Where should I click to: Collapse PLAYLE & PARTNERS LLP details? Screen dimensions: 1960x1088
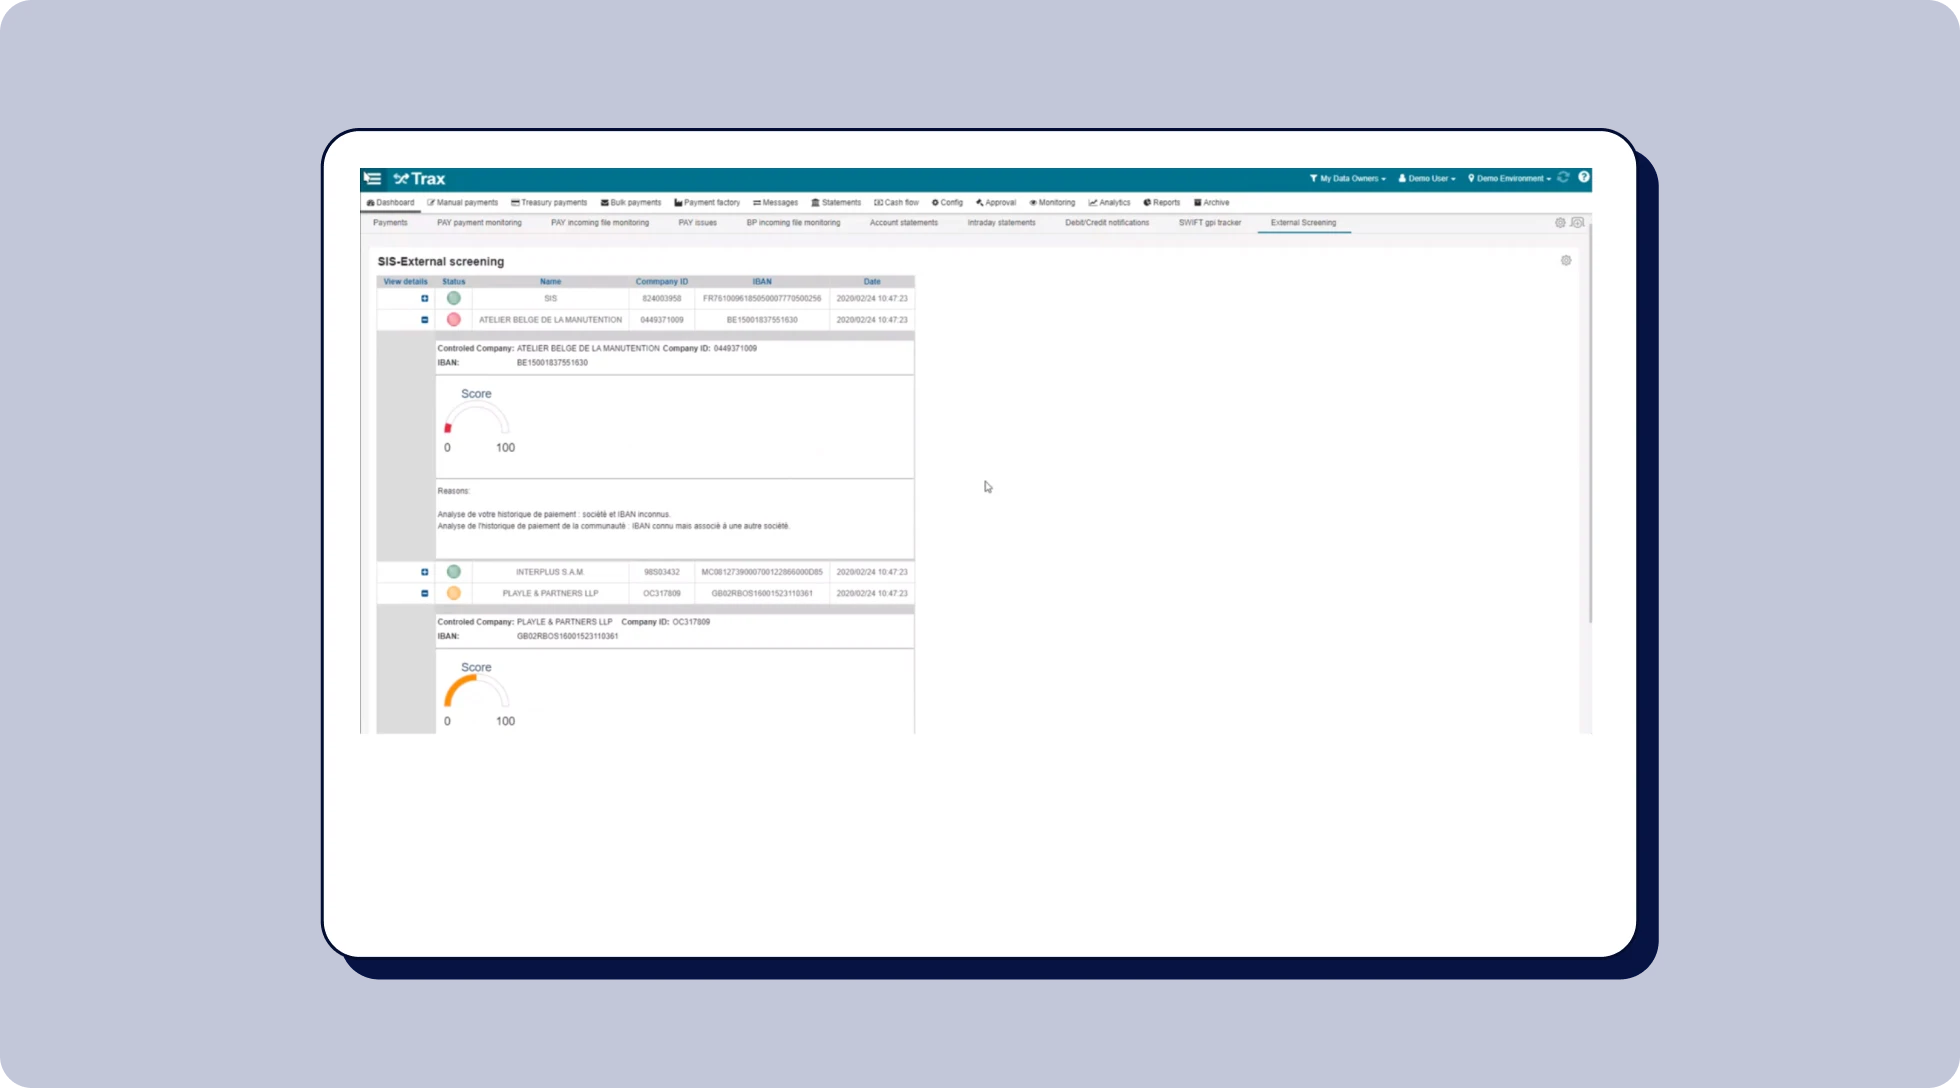click(x=424, y=593)
